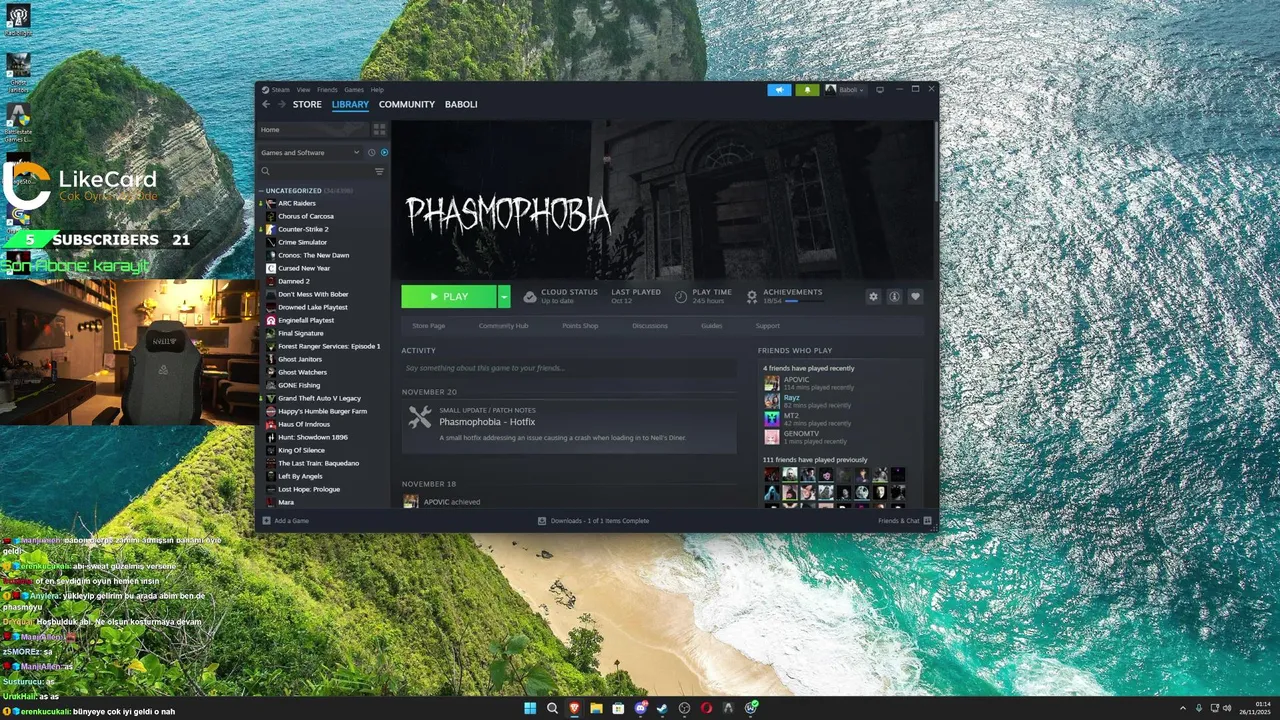Open Baboli account dropdown
This screenshot has height=720, width=1280.
(845, 90)
